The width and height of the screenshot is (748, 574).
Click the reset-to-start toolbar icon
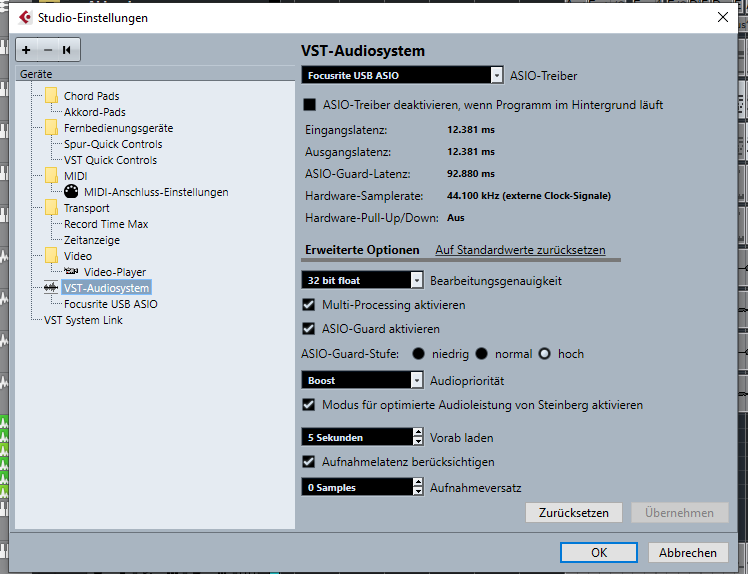tap(67, 50)
